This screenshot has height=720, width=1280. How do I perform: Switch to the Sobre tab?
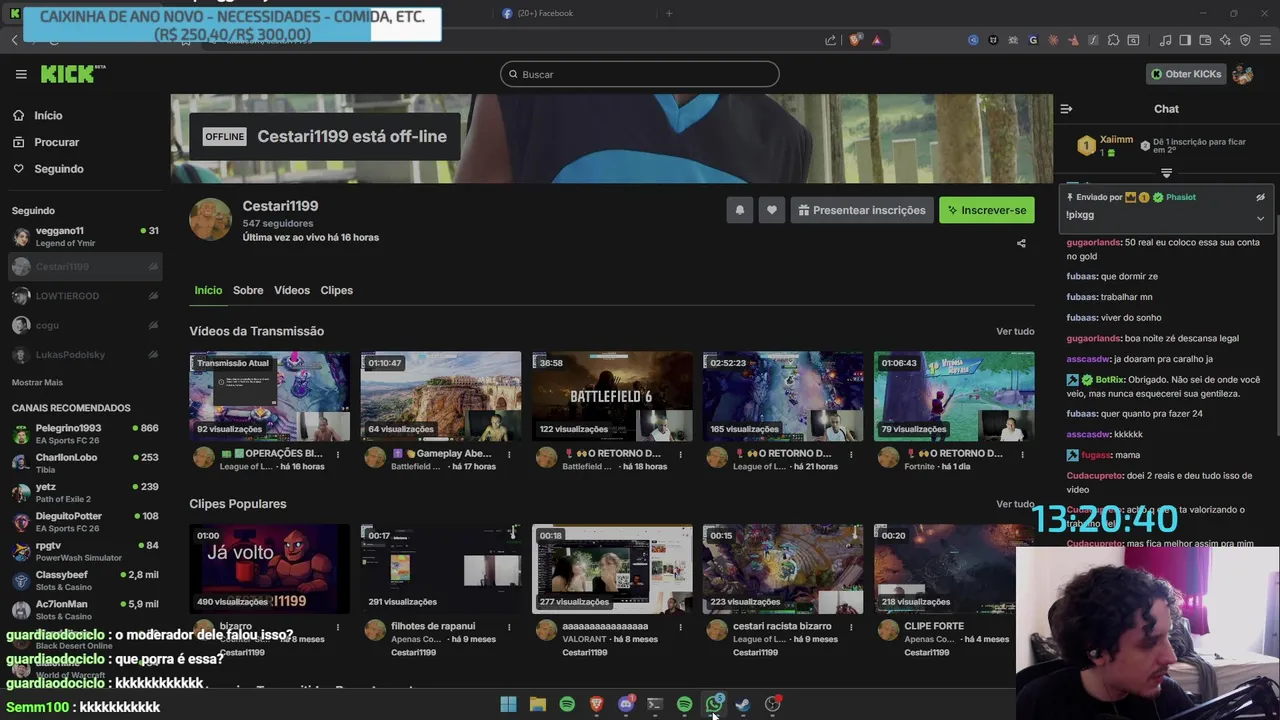[248, 290]
